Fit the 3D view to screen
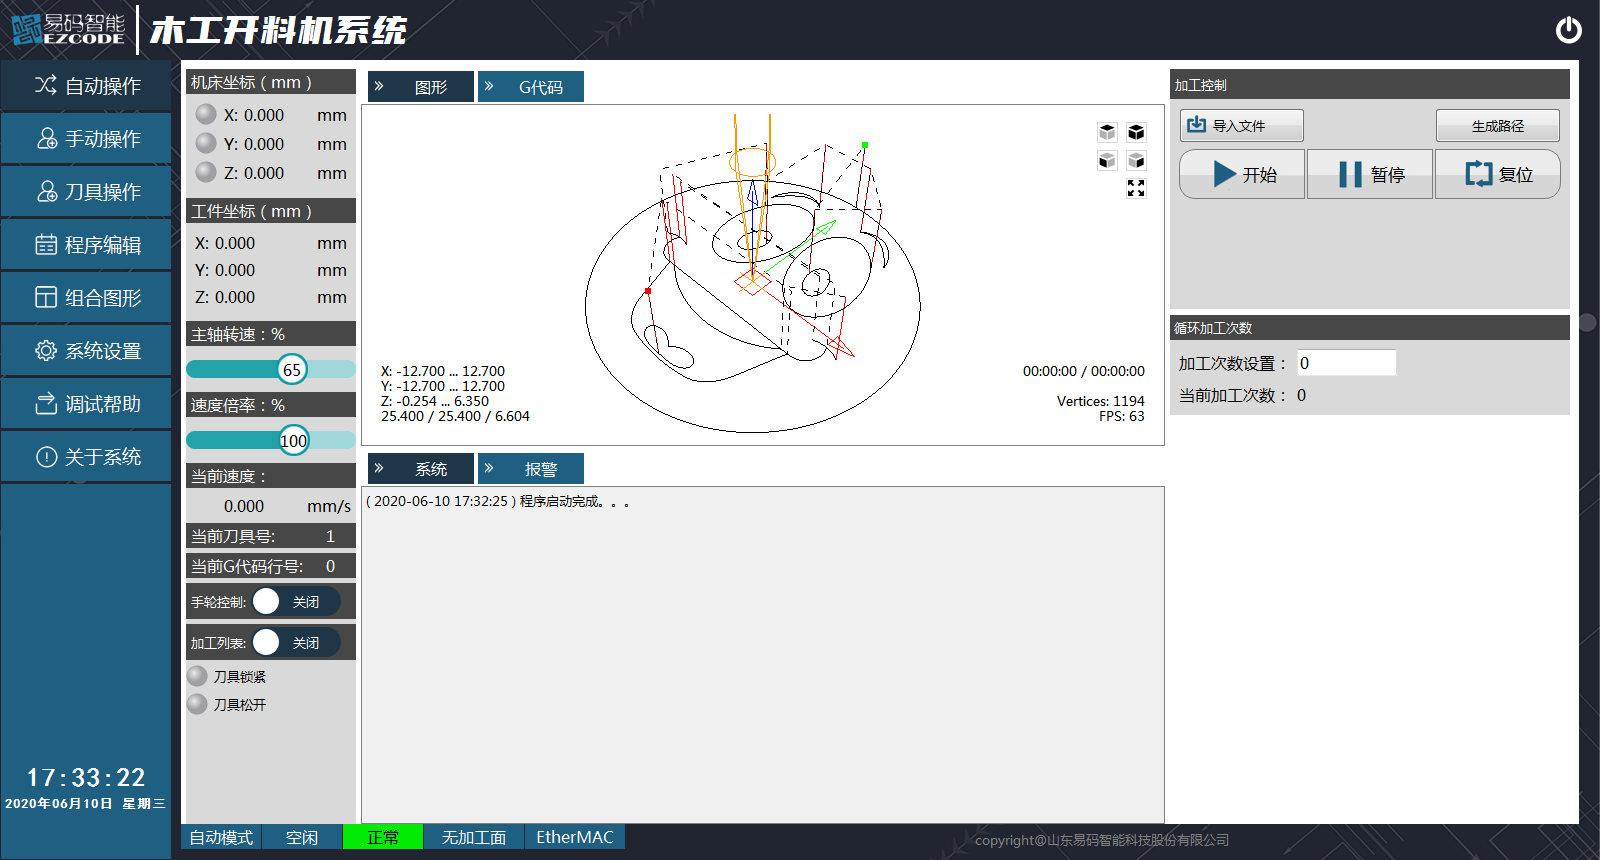The width and height of the screenshot is (1600, 860). (1136, 189)
